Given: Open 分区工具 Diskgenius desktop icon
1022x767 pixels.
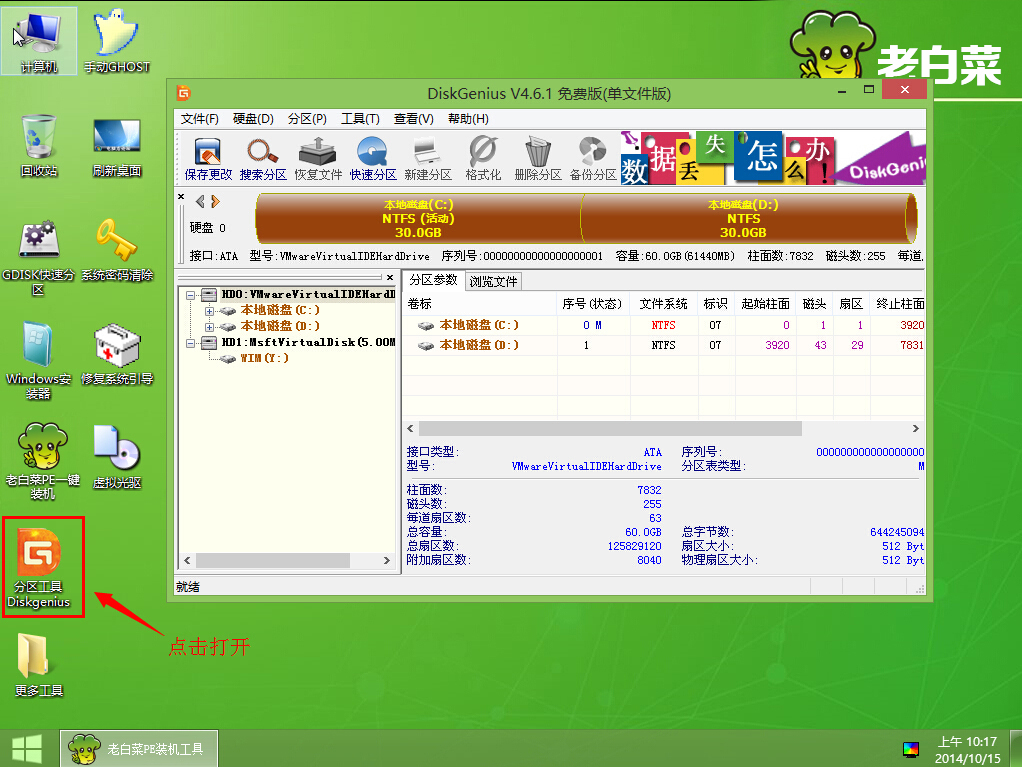Looking at the screenshot, I should [39, 568].
